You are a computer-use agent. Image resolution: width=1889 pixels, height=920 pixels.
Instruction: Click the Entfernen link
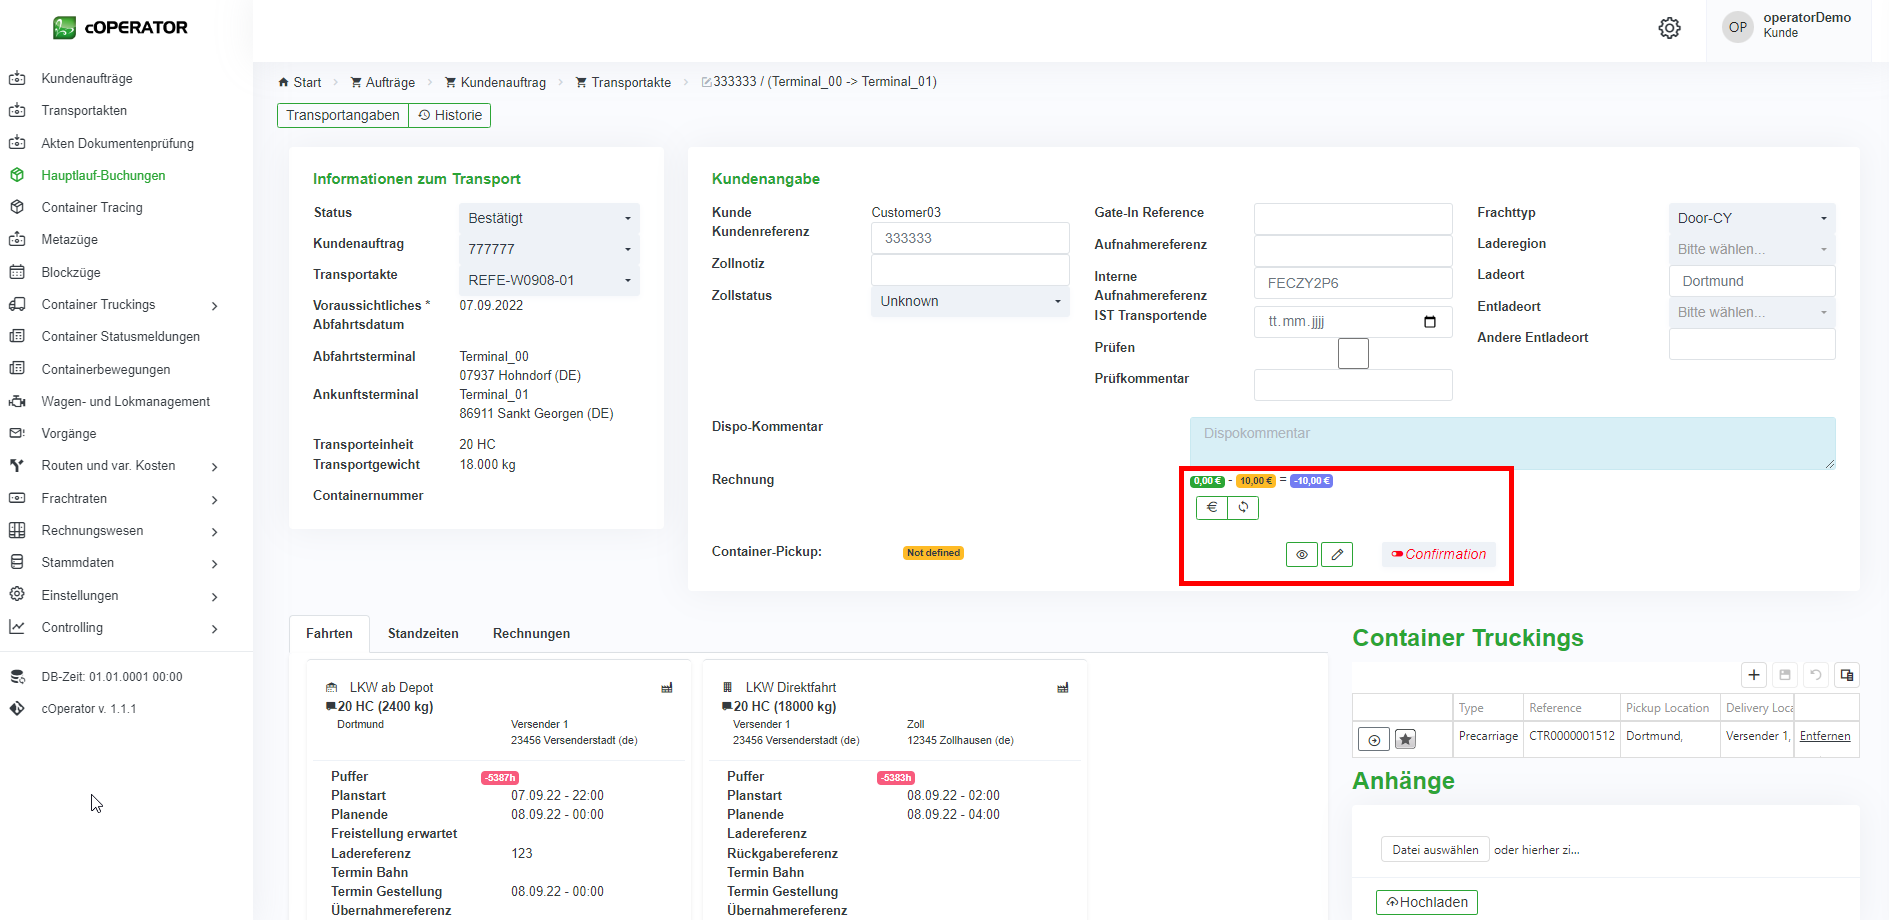(1824, 736)
